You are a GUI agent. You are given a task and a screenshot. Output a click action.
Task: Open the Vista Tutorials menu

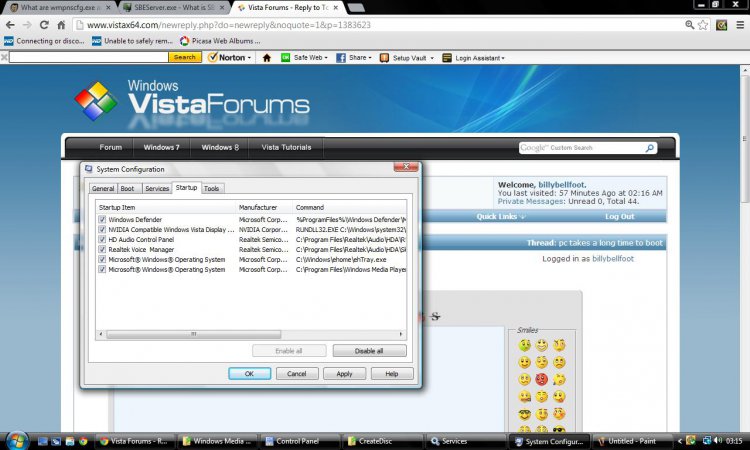coord(287,147)
